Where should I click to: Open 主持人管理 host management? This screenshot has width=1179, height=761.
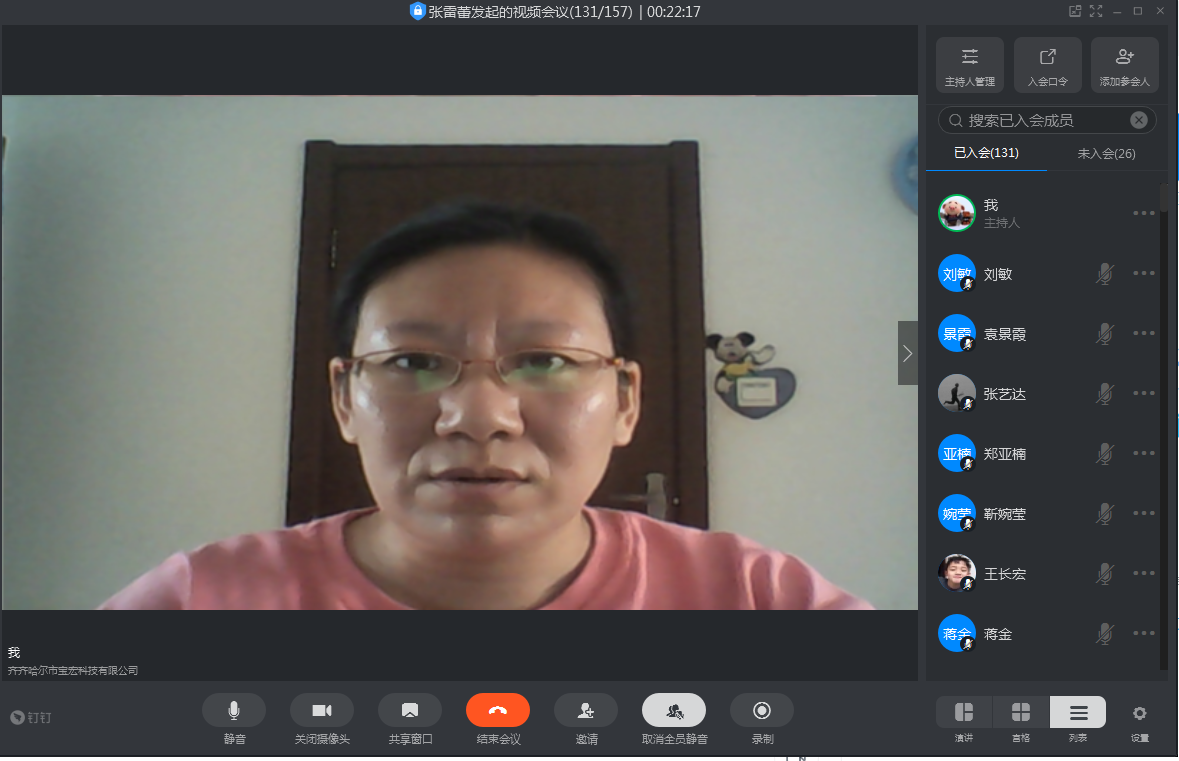tap(969, 65)
